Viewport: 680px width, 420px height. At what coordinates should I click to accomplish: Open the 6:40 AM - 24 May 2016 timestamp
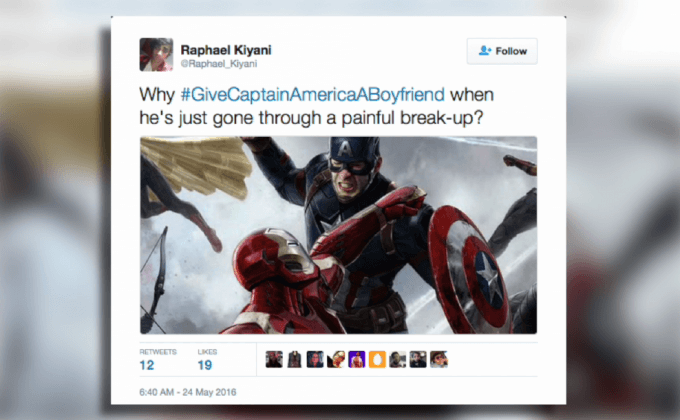coord(188,392)
